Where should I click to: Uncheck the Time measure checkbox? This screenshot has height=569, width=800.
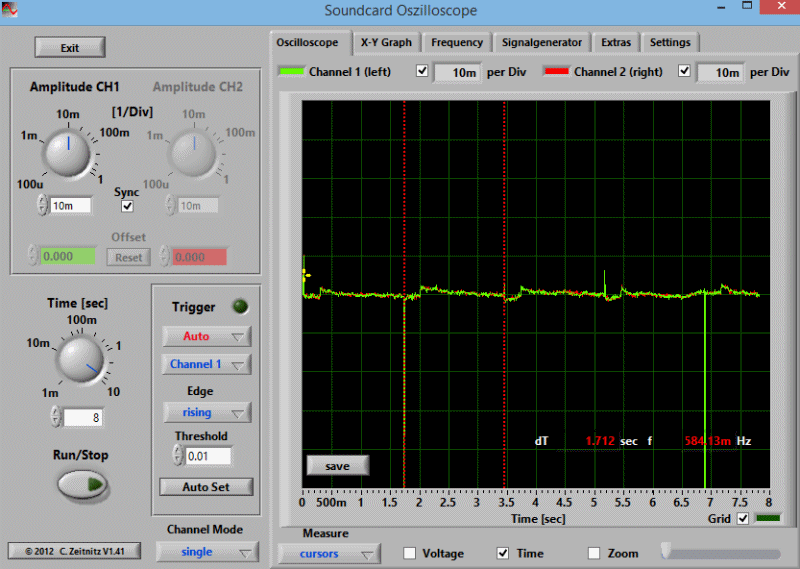(x=503, y=553)
